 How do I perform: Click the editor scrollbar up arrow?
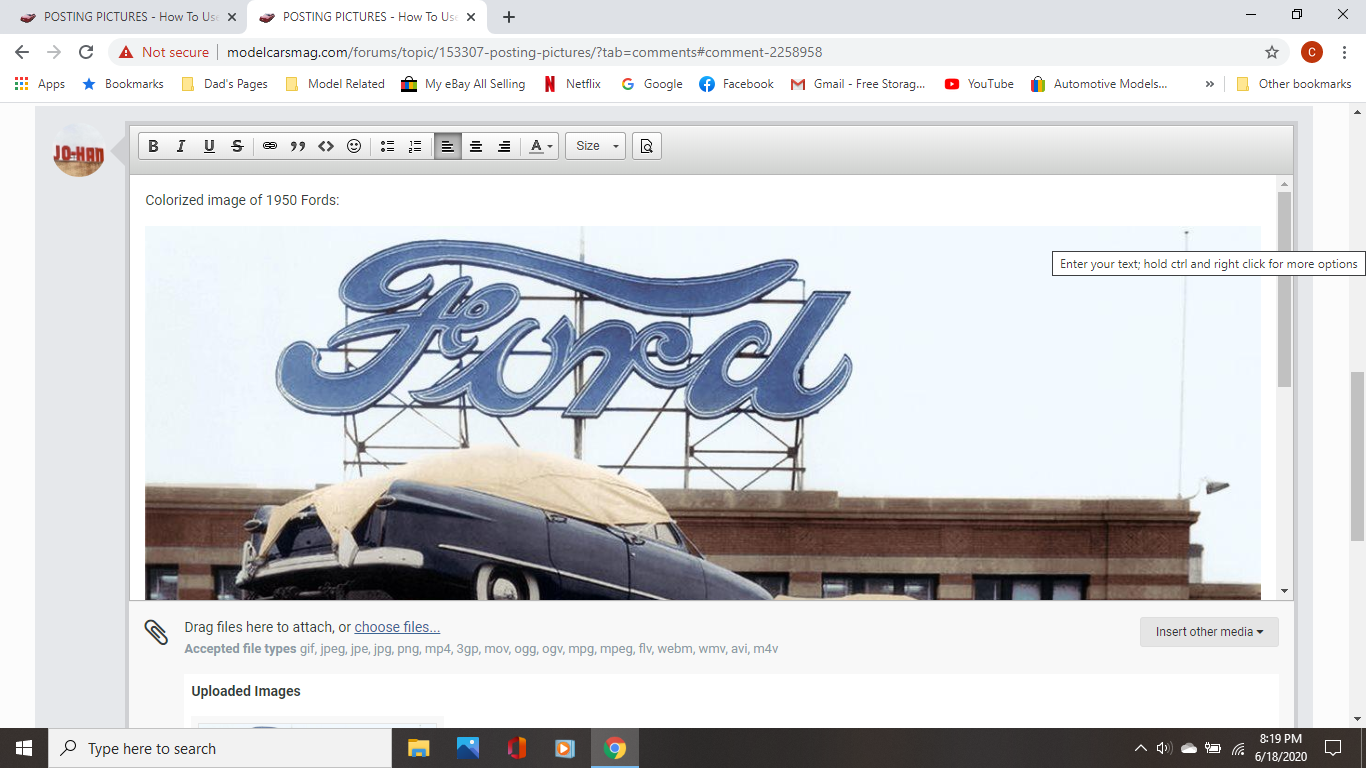pyautogui.click(x=1285, y=184)
